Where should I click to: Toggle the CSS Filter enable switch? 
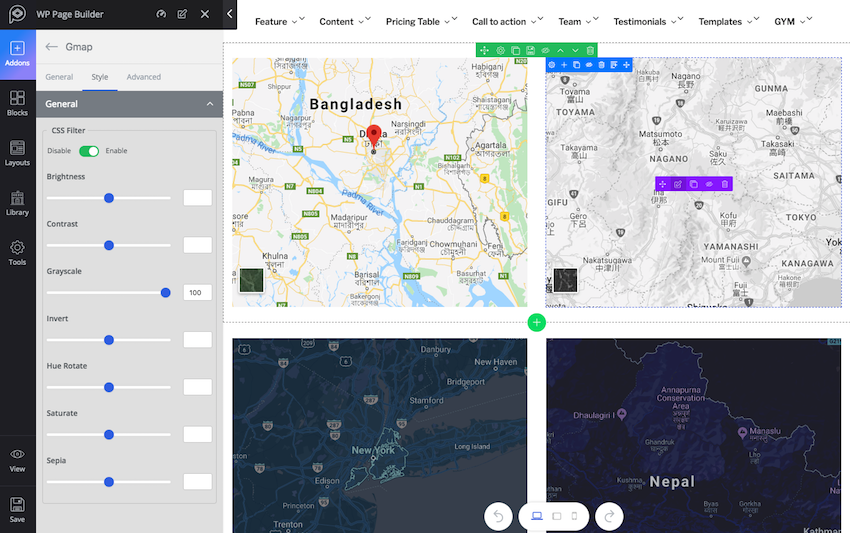point(89,151)
